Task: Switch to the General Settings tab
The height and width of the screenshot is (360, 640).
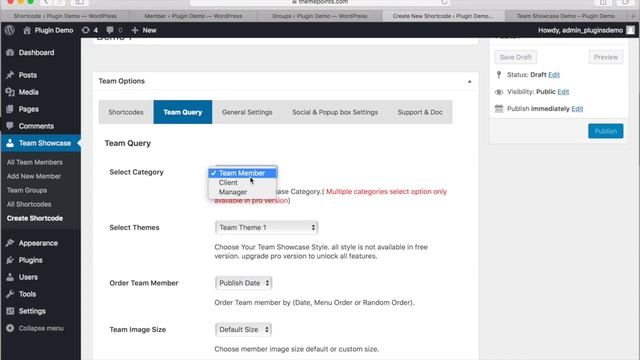Action: 247,112
